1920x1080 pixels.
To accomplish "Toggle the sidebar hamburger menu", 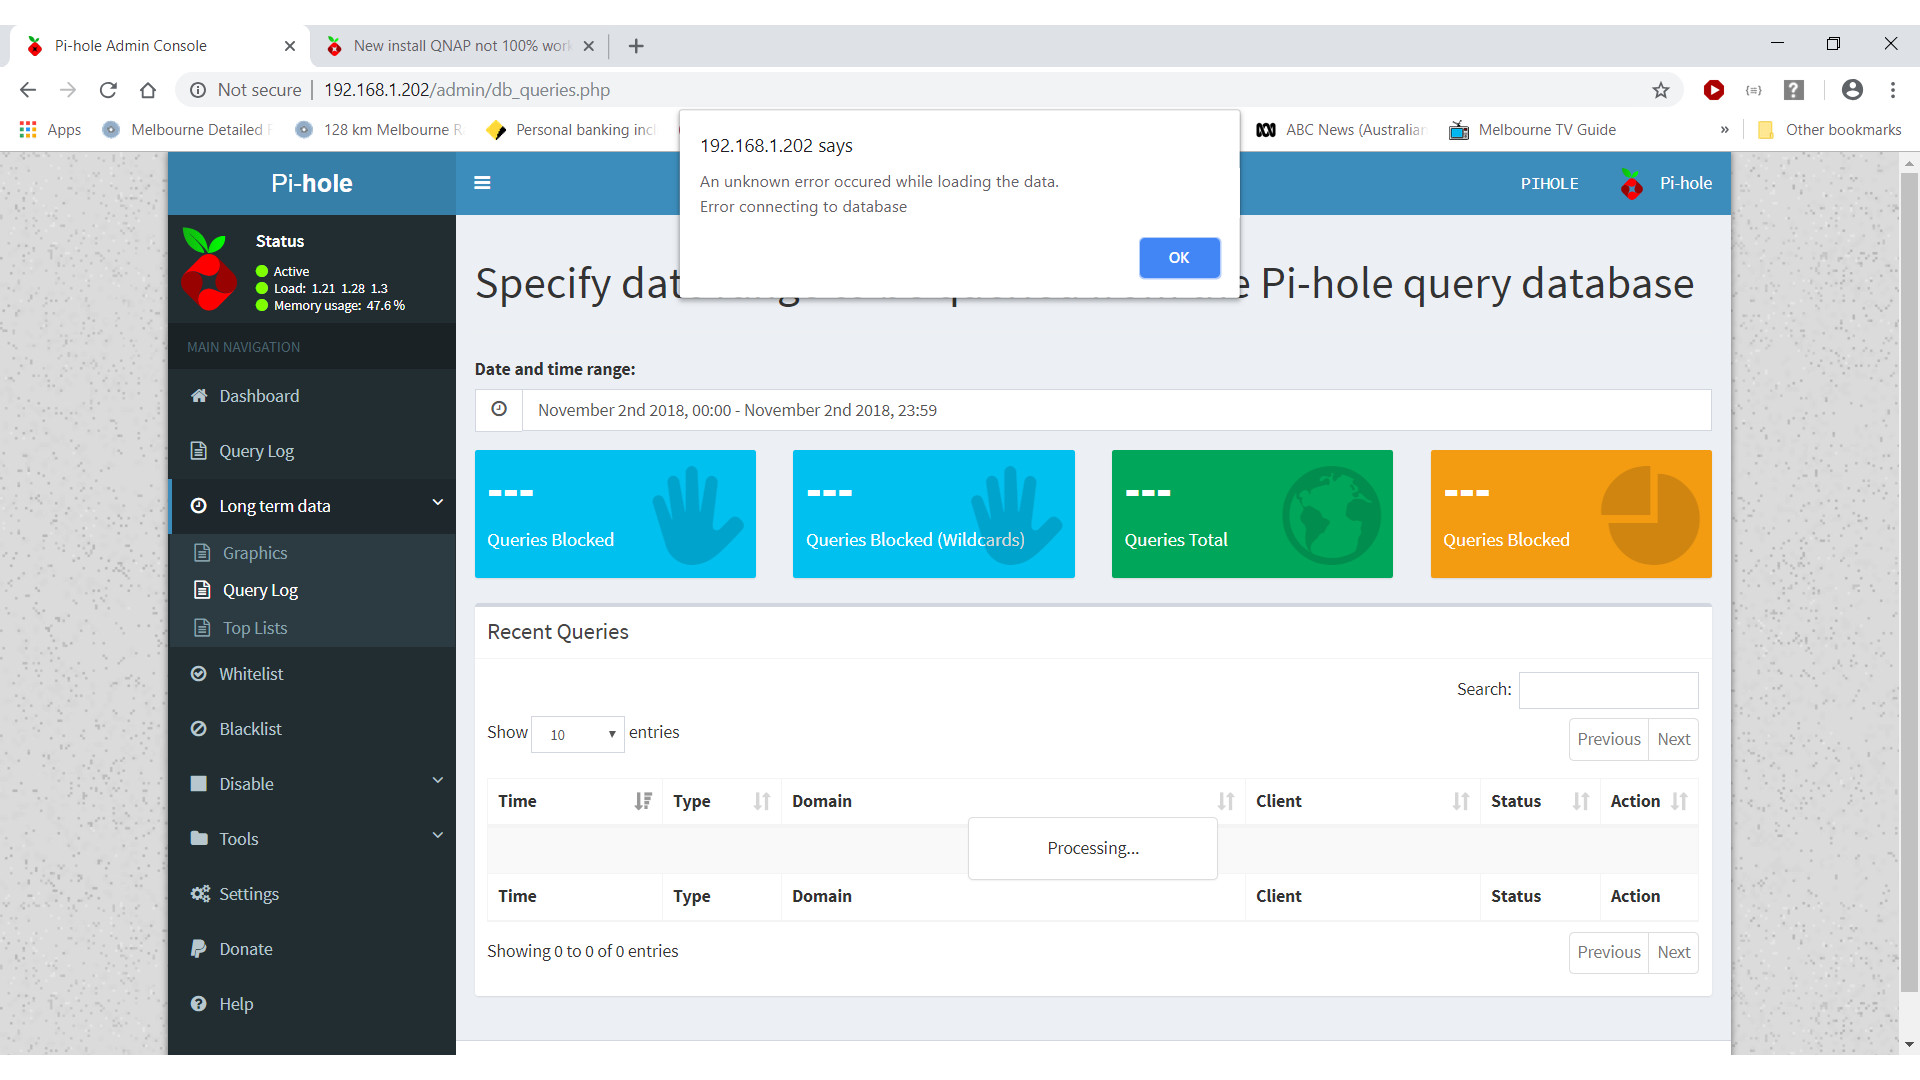I will click(482, 183).
